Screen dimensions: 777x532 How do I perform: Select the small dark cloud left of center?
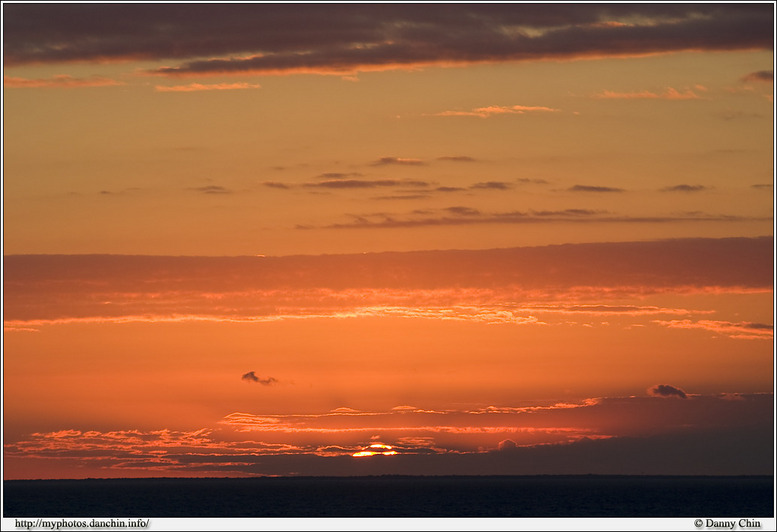click(x=257, y=378)
